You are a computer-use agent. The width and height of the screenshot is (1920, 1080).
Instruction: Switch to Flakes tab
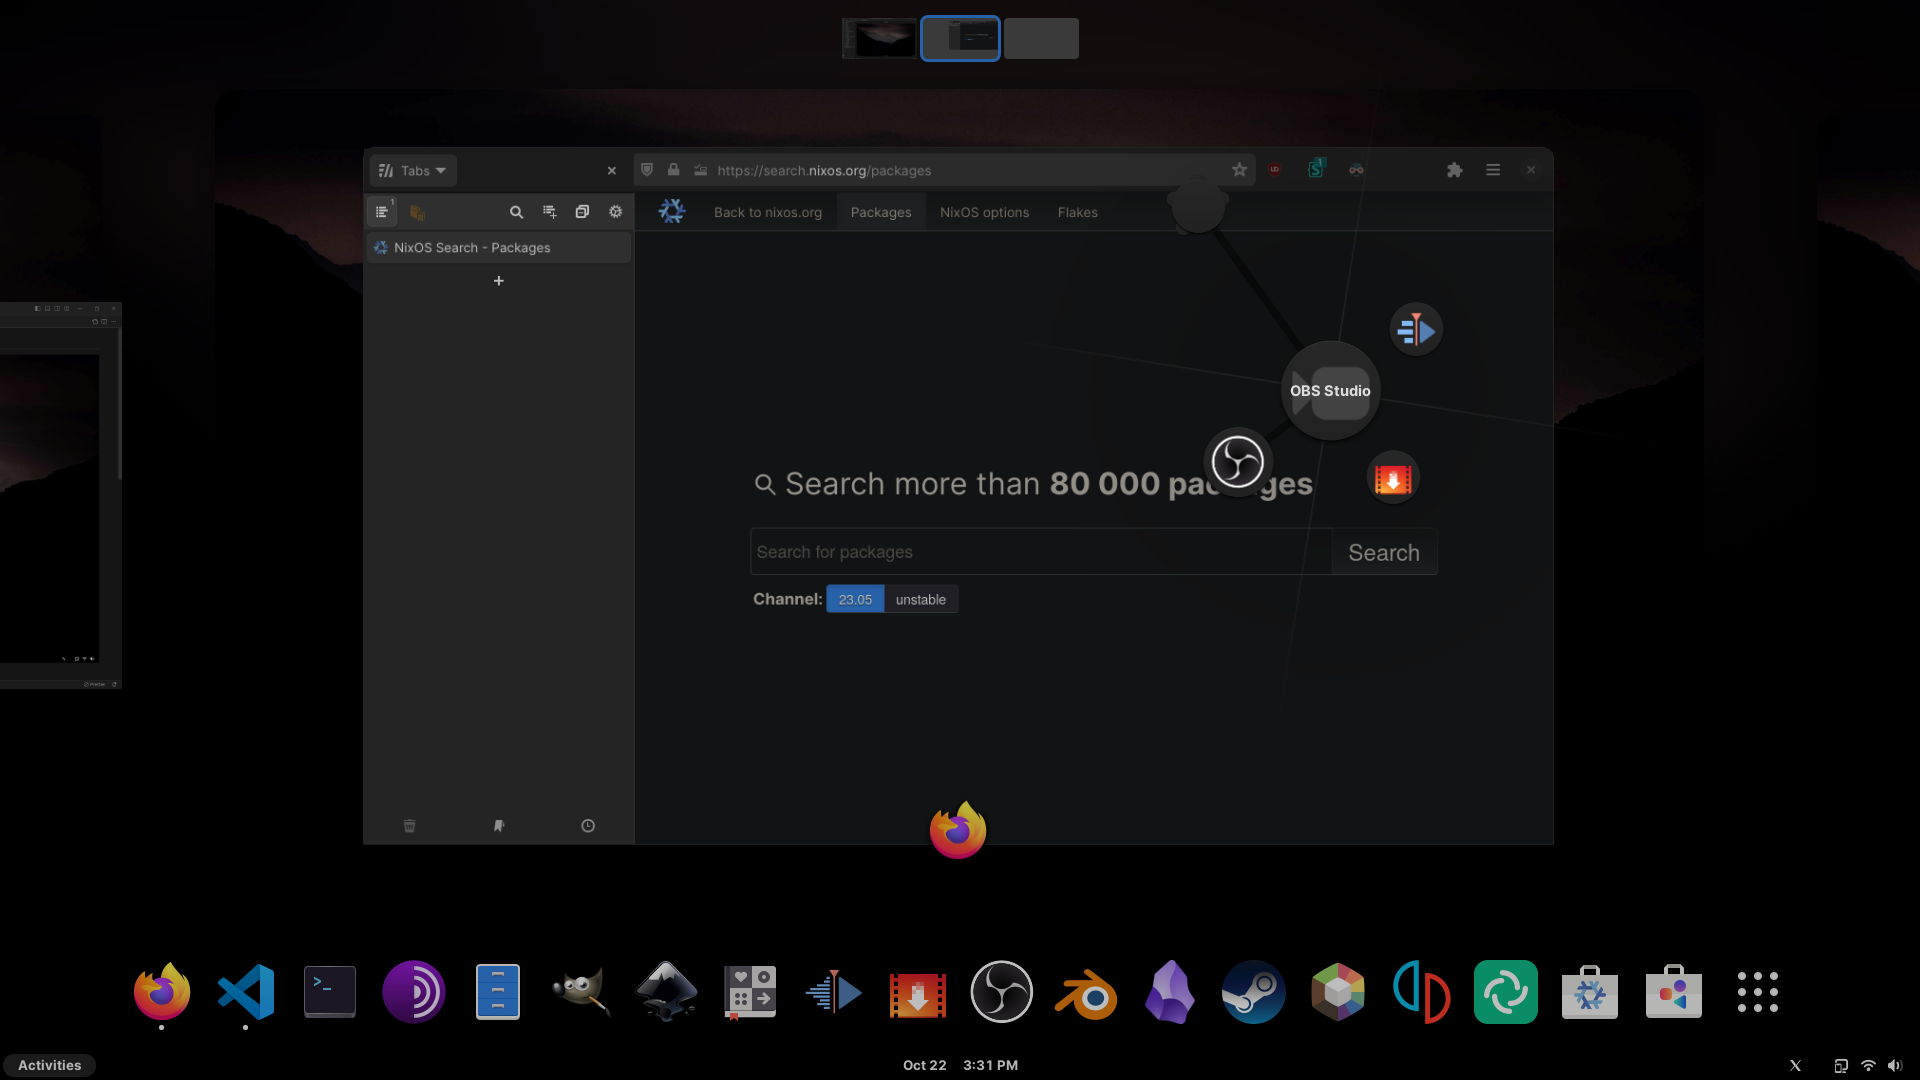pyautogui.click(x=1077, y=211)
